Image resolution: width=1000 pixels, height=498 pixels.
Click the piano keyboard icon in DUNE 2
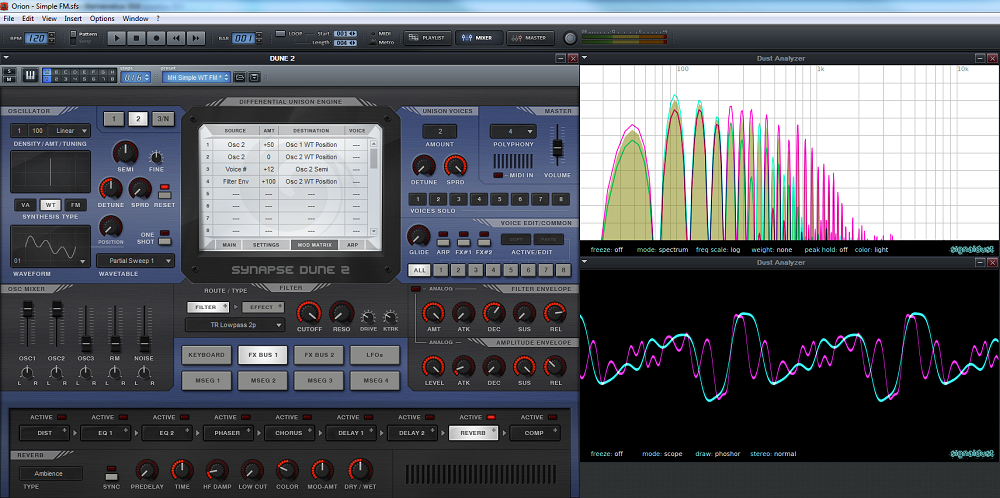point(31,76)
